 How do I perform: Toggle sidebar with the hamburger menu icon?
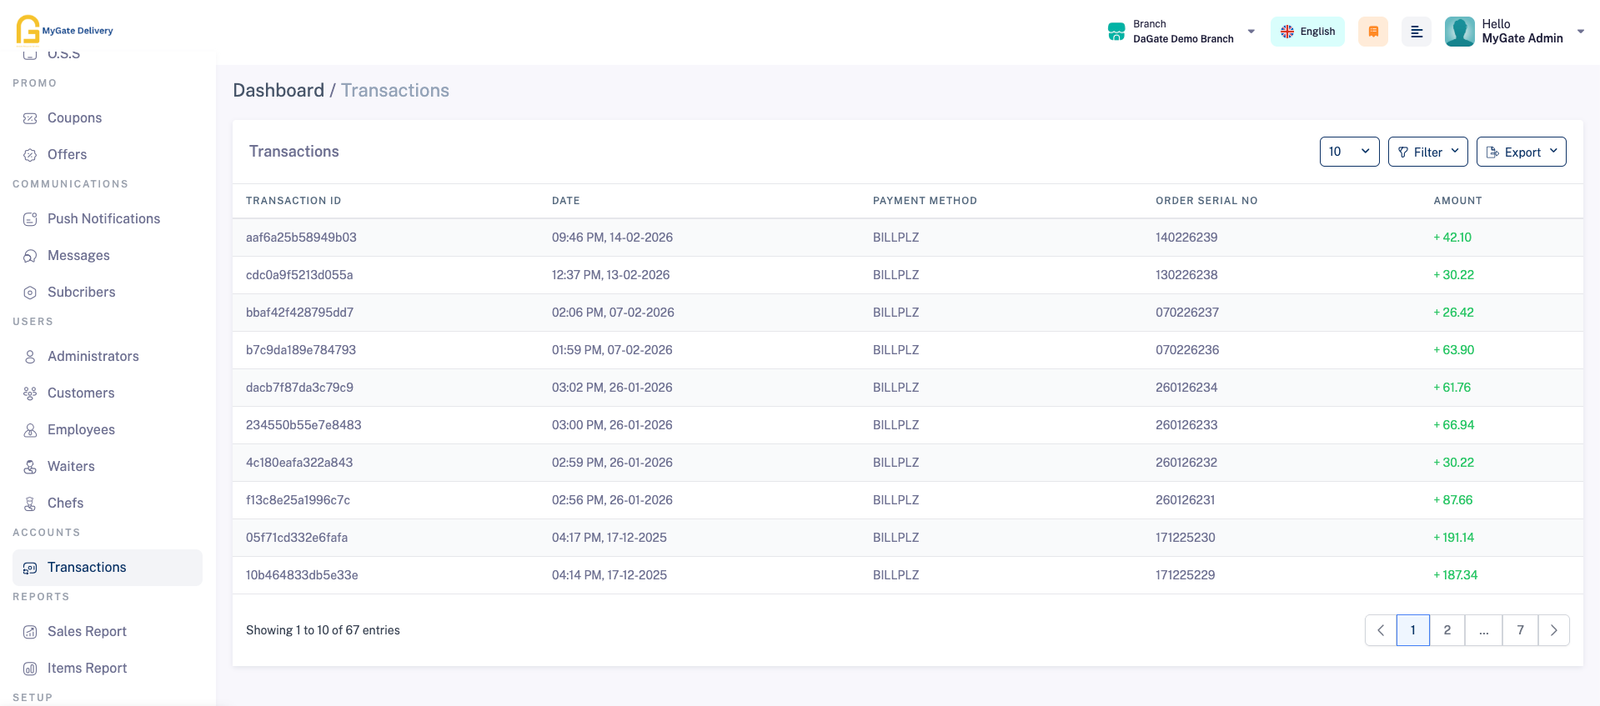(x=1416, y=32)
